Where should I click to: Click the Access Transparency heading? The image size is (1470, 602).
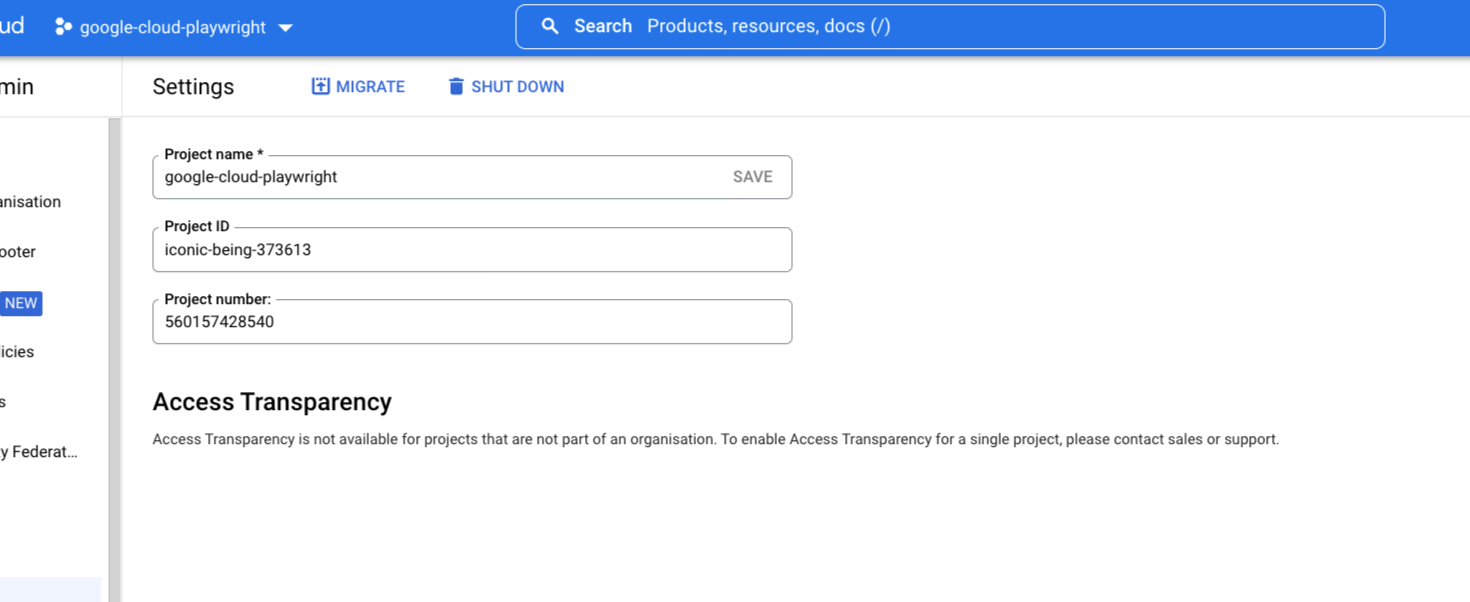pyautogui.click(x=272, y=402)
